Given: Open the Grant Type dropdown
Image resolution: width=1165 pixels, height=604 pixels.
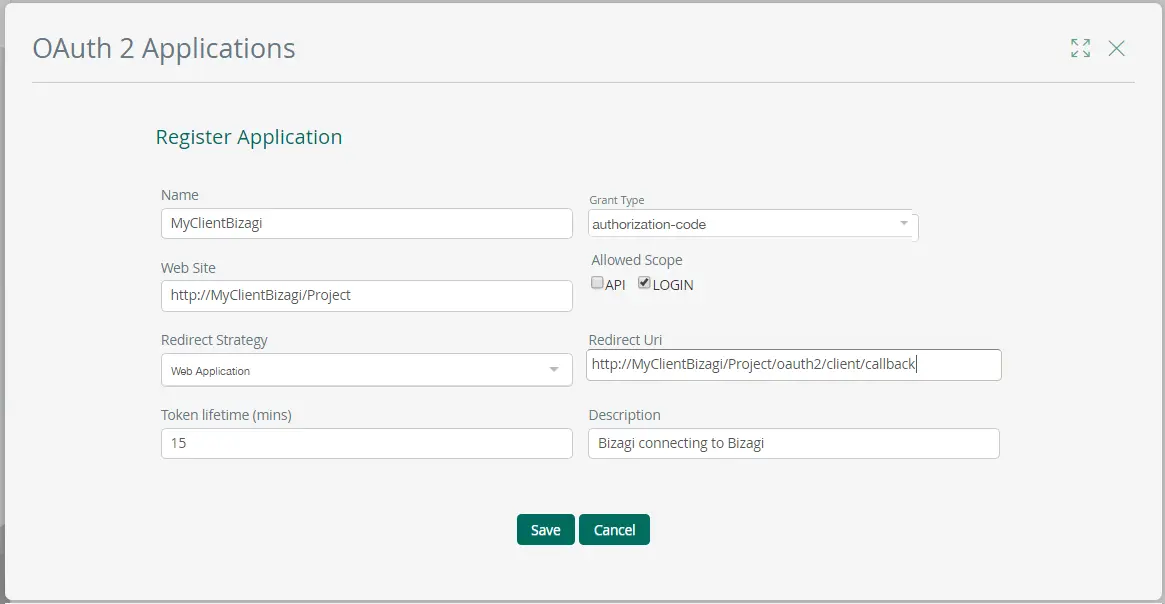Looking at the screenshot, I should 753,224.
